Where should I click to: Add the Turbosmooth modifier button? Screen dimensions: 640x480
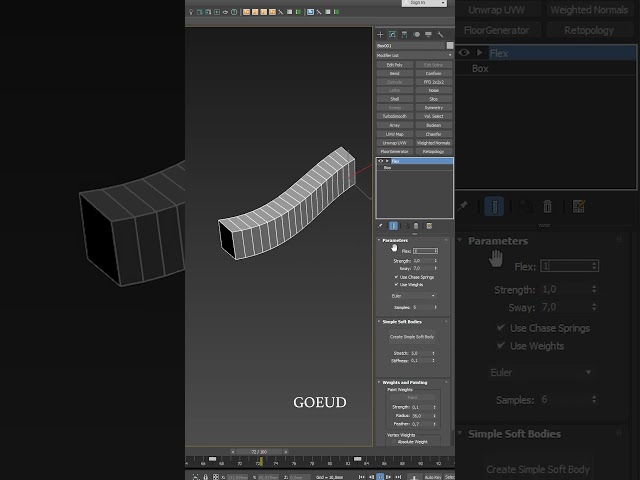tap(394, 116)
